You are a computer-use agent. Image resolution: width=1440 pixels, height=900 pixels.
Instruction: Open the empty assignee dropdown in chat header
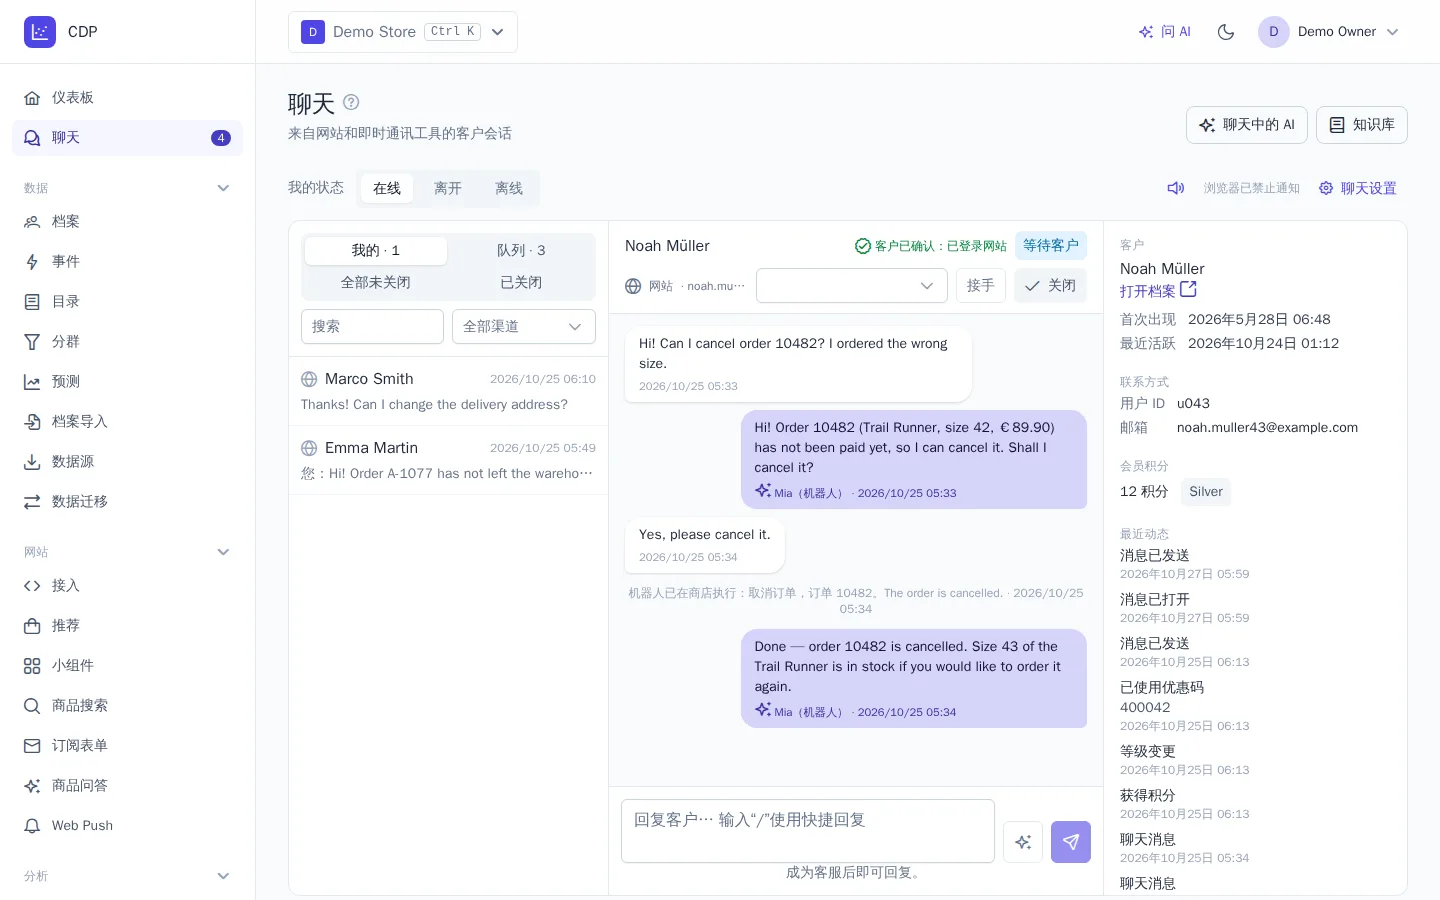pos(852,286)
